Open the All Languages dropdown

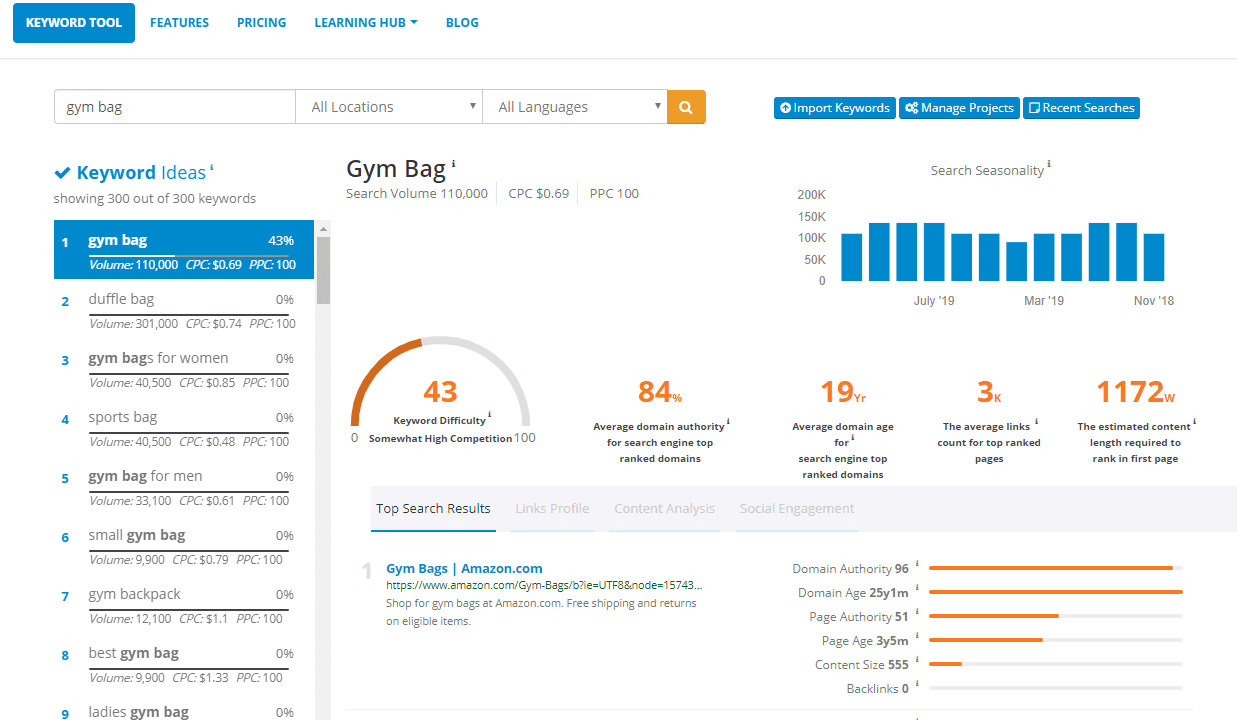coord(575,107)
